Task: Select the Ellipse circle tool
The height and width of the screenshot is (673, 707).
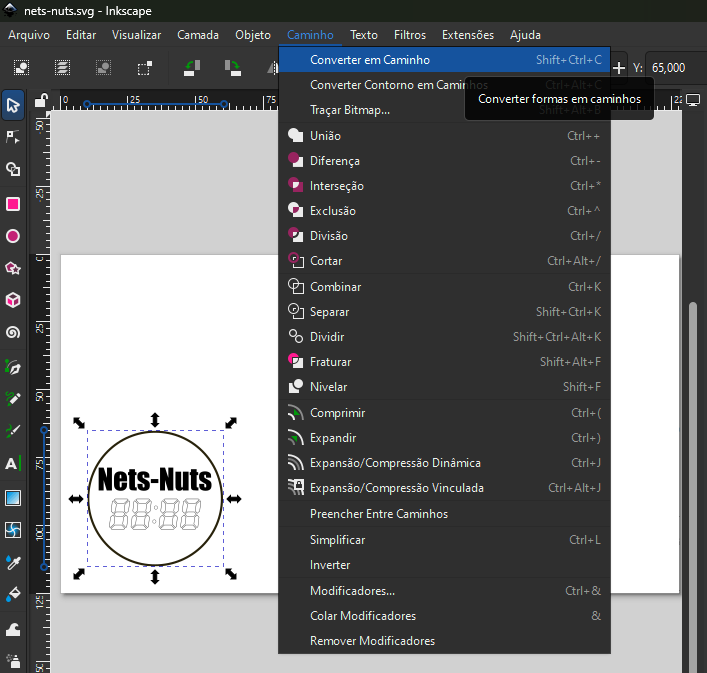Action: point(13,236)
